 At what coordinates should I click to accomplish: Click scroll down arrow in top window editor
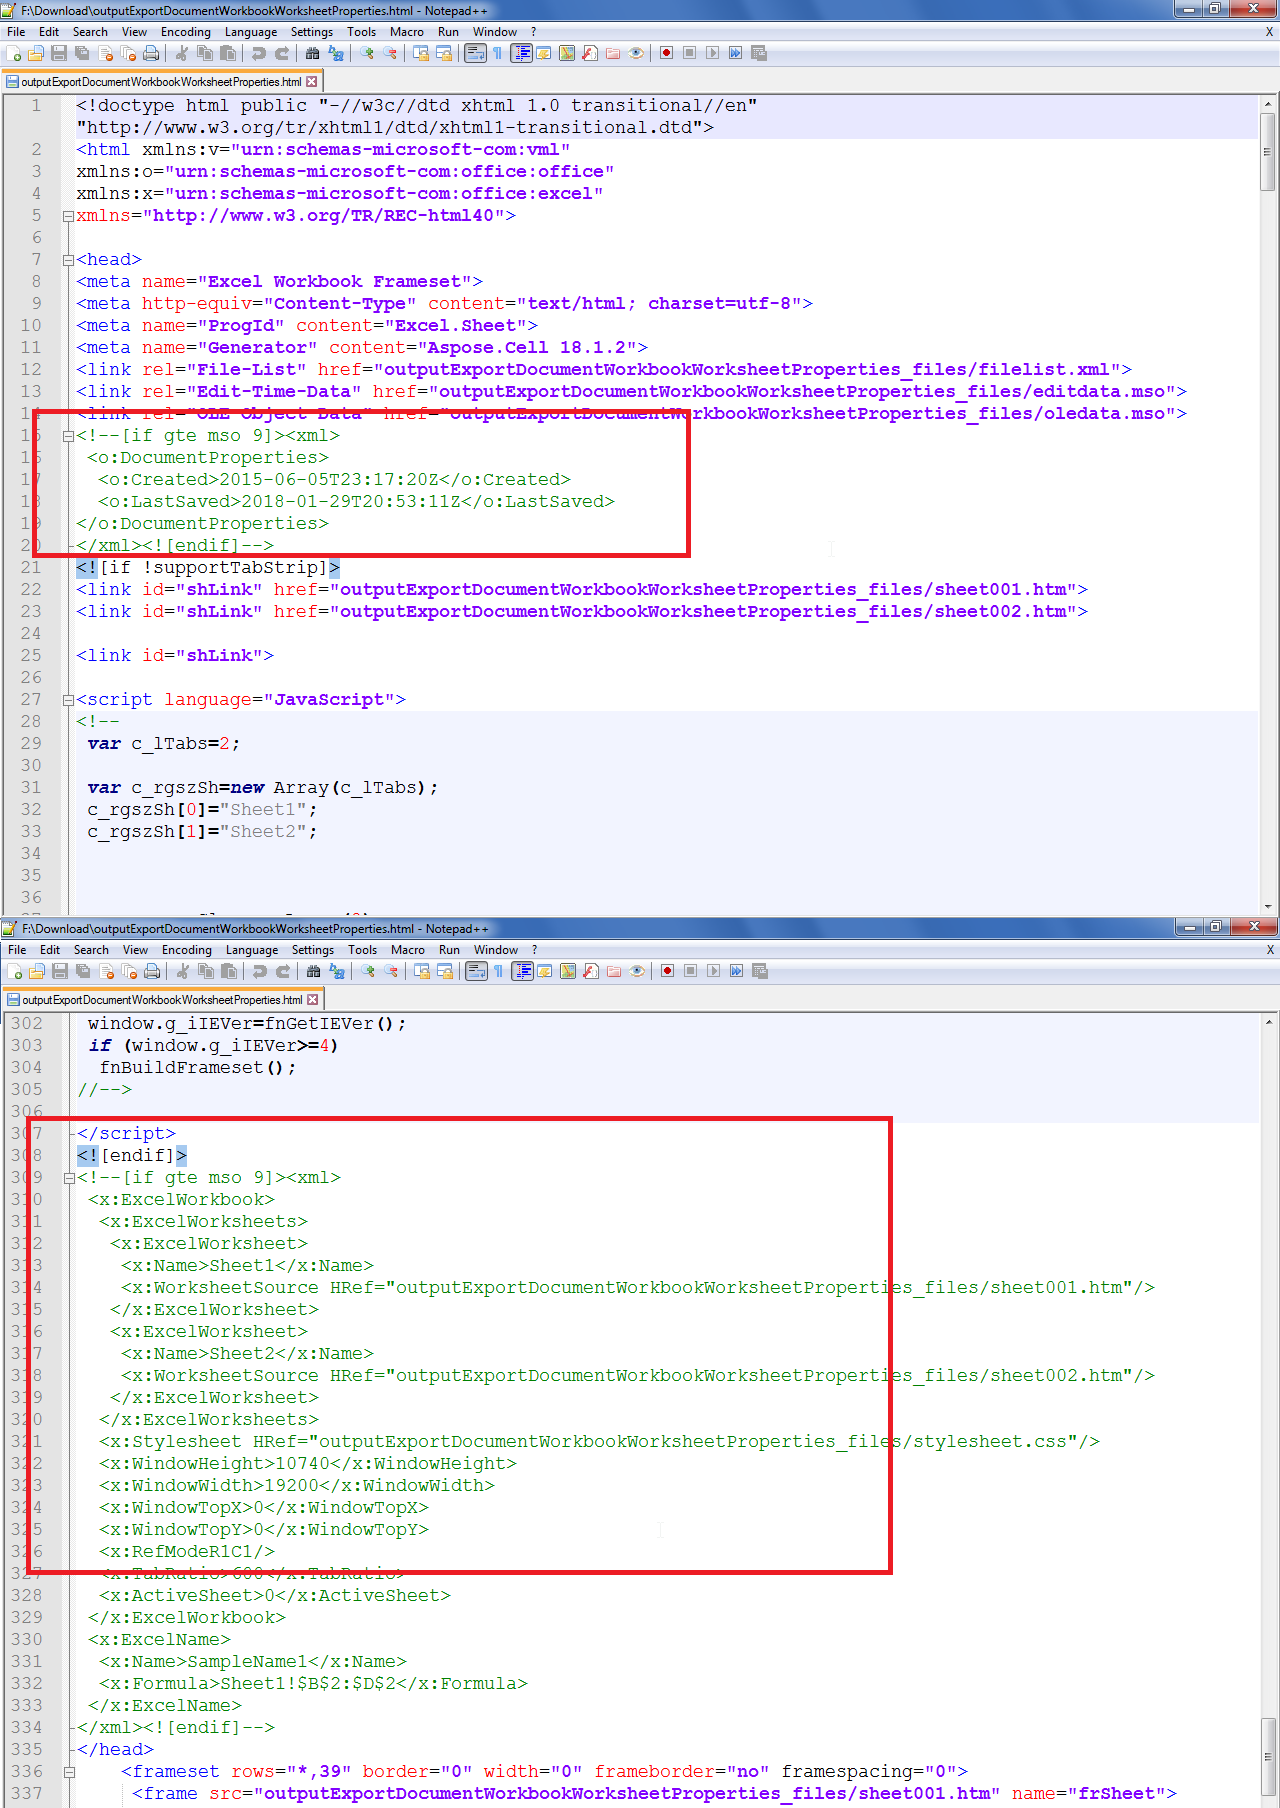(x=1268, y=906)
